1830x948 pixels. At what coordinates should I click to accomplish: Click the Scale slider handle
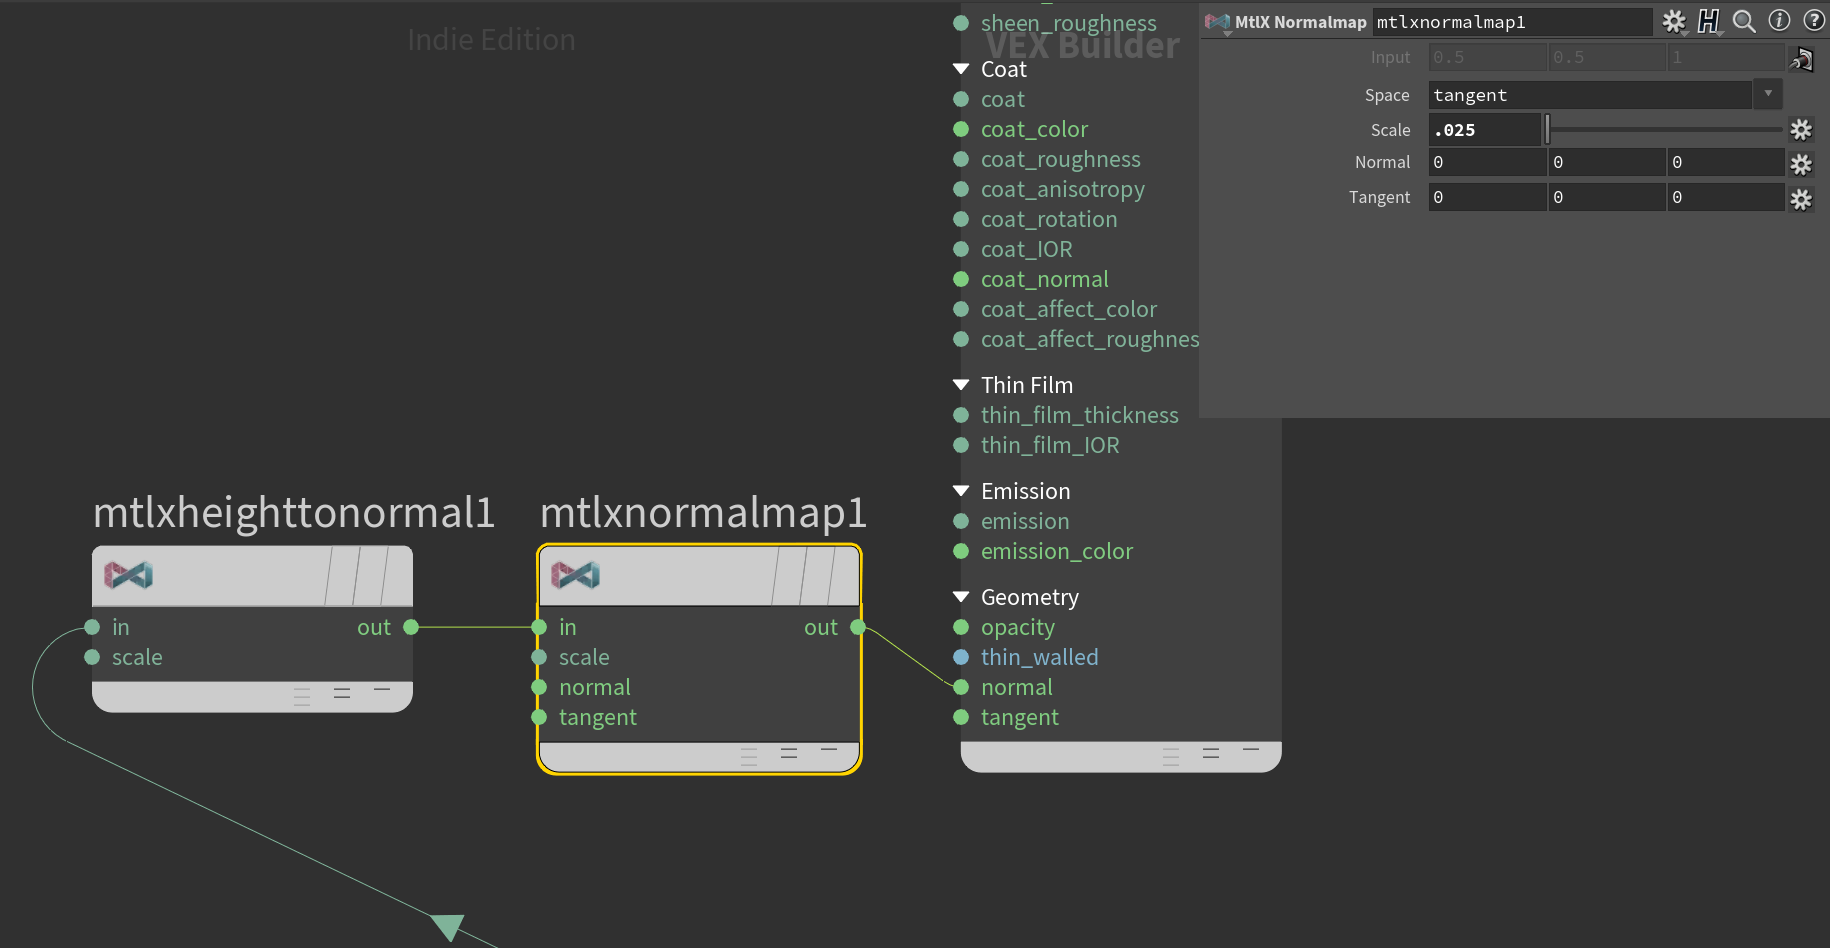click(x=1547, y=129)
